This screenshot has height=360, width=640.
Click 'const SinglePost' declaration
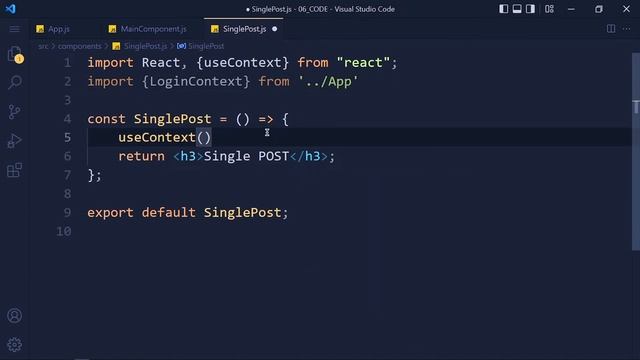(149, 119)
